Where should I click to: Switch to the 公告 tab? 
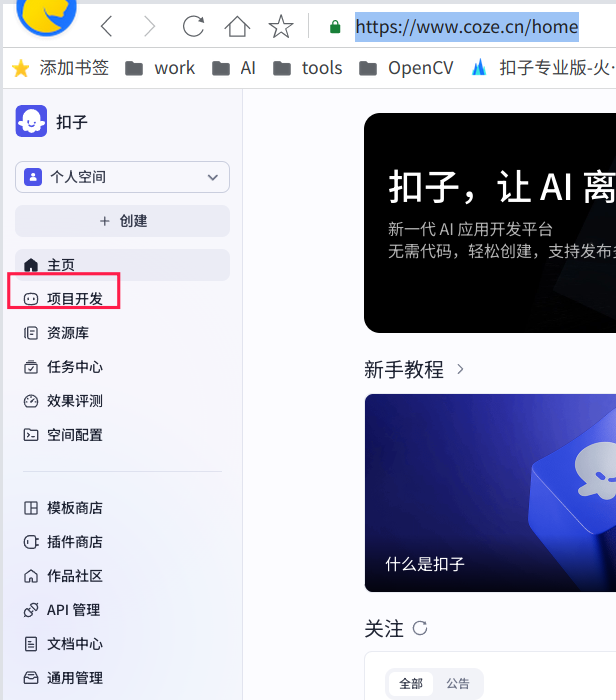pos(458,683)
